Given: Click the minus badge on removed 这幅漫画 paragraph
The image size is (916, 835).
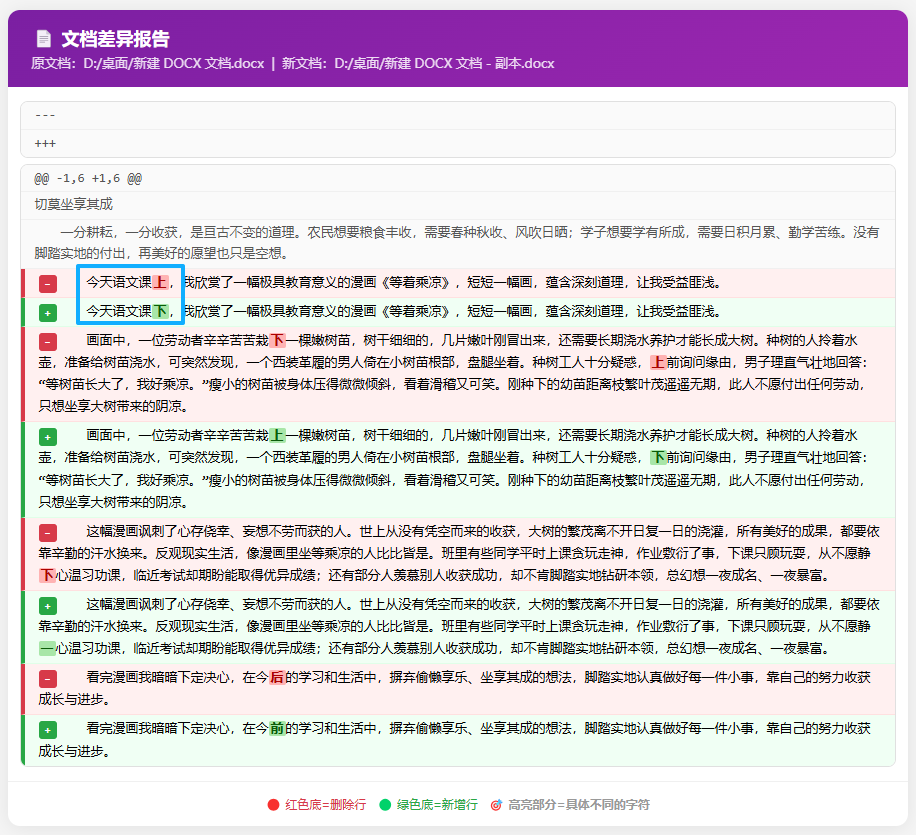Looking at the screenshot, I should pos(48,532).
